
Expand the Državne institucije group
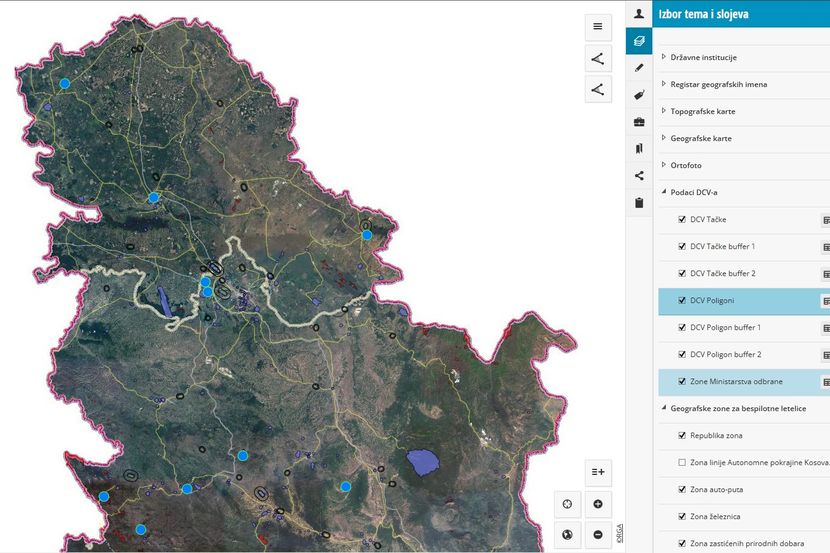coord(663,57)
